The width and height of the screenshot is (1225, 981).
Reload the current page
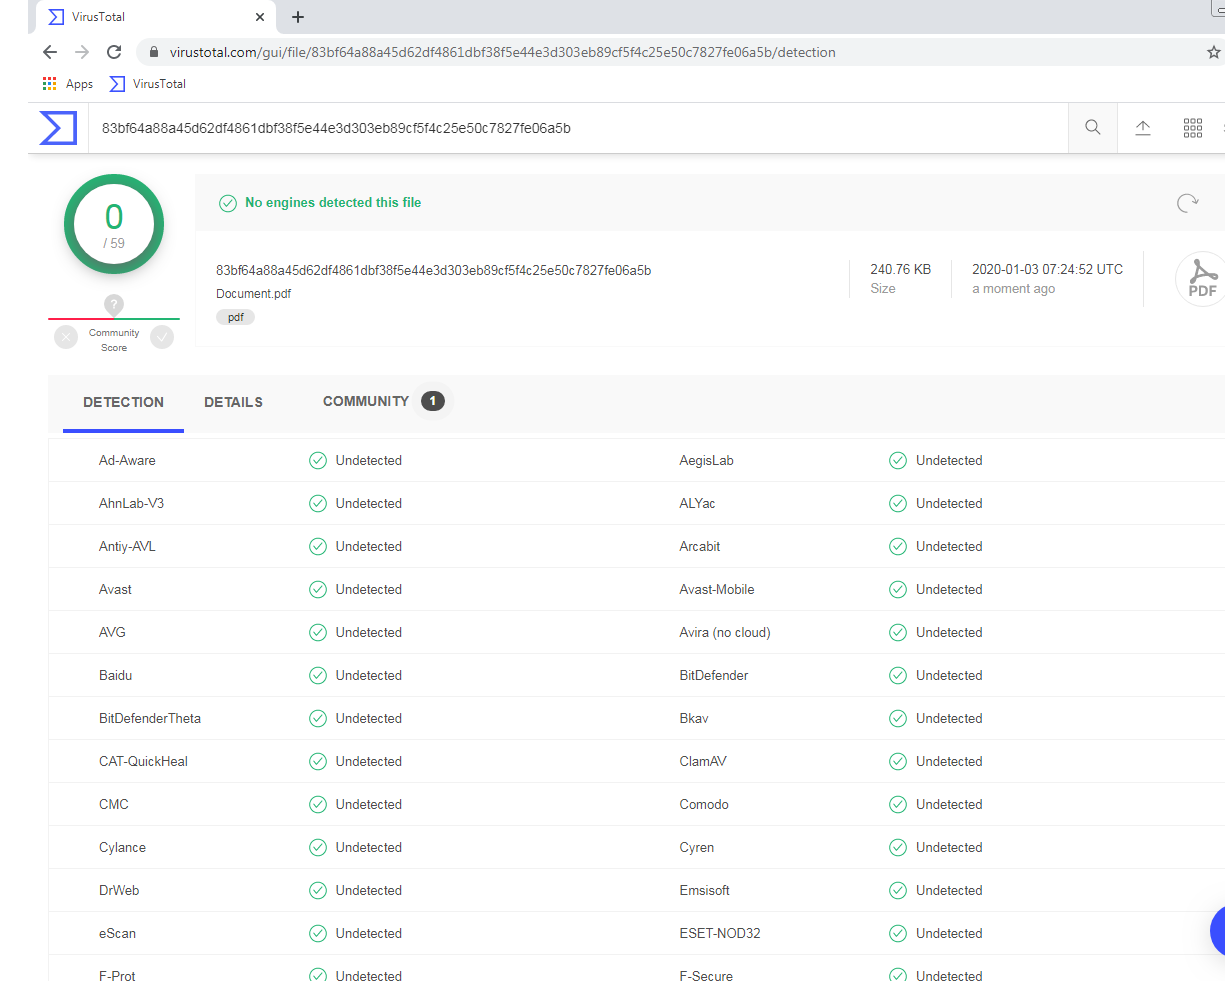[114, 52]
